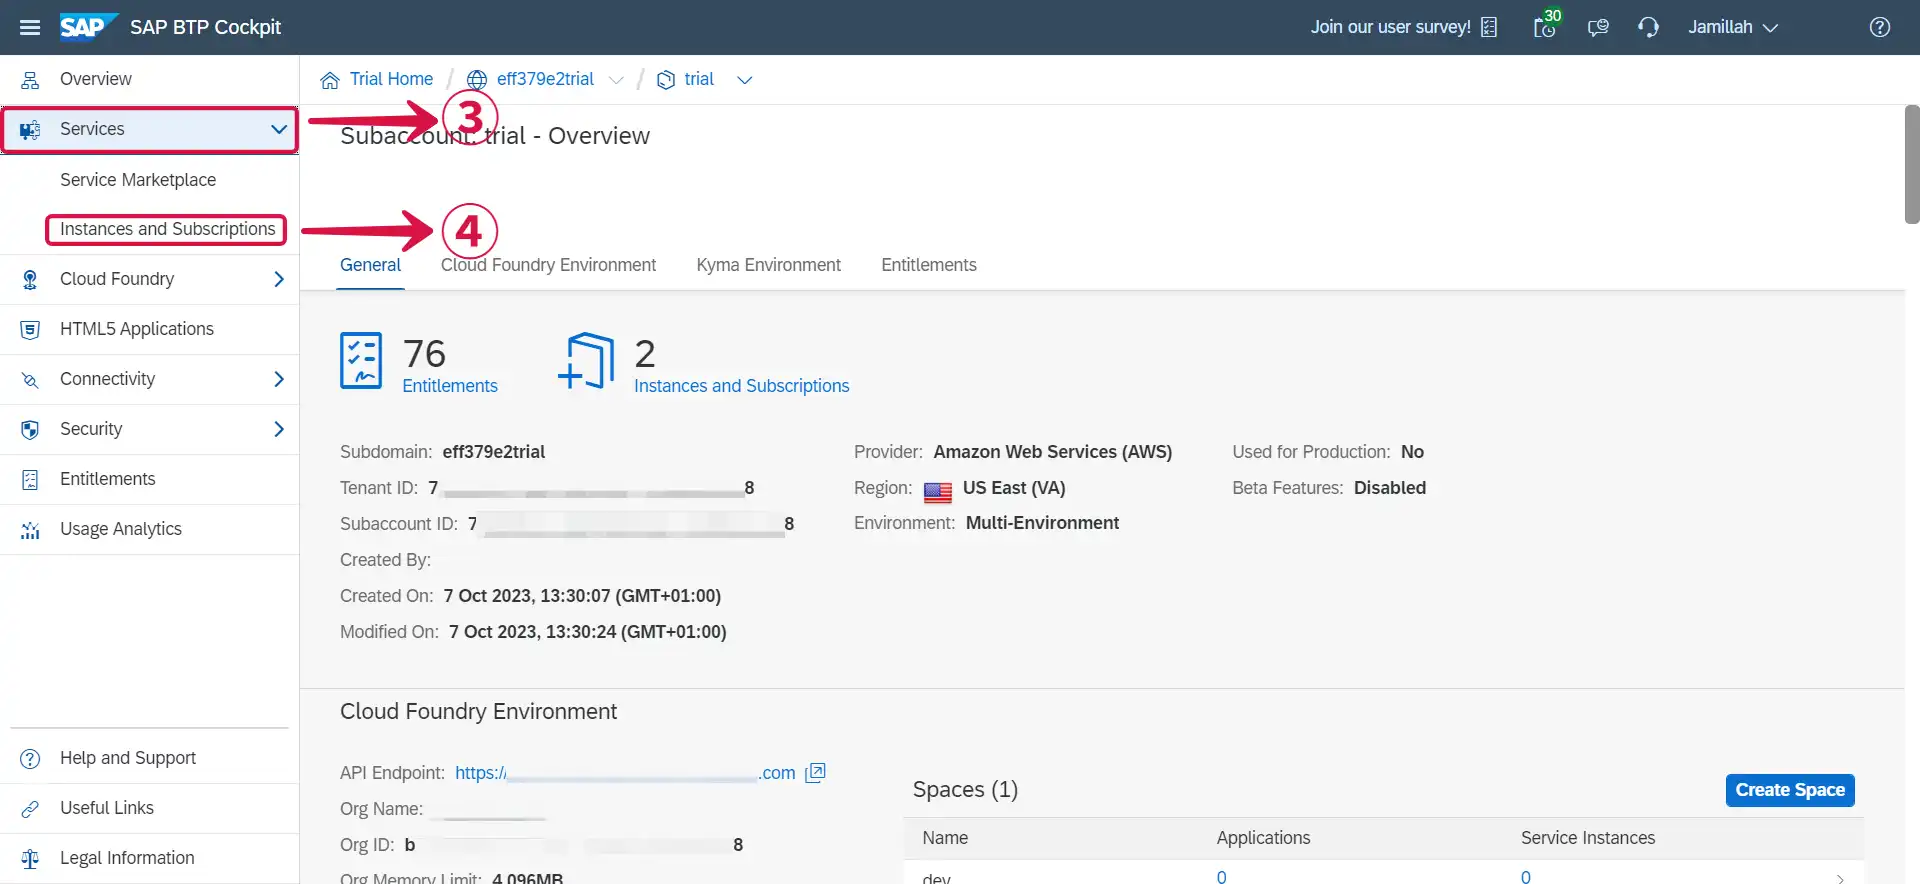The image size is (1920, 884).
Task: Click the SAP logo
Action: (x=88, y=26)
